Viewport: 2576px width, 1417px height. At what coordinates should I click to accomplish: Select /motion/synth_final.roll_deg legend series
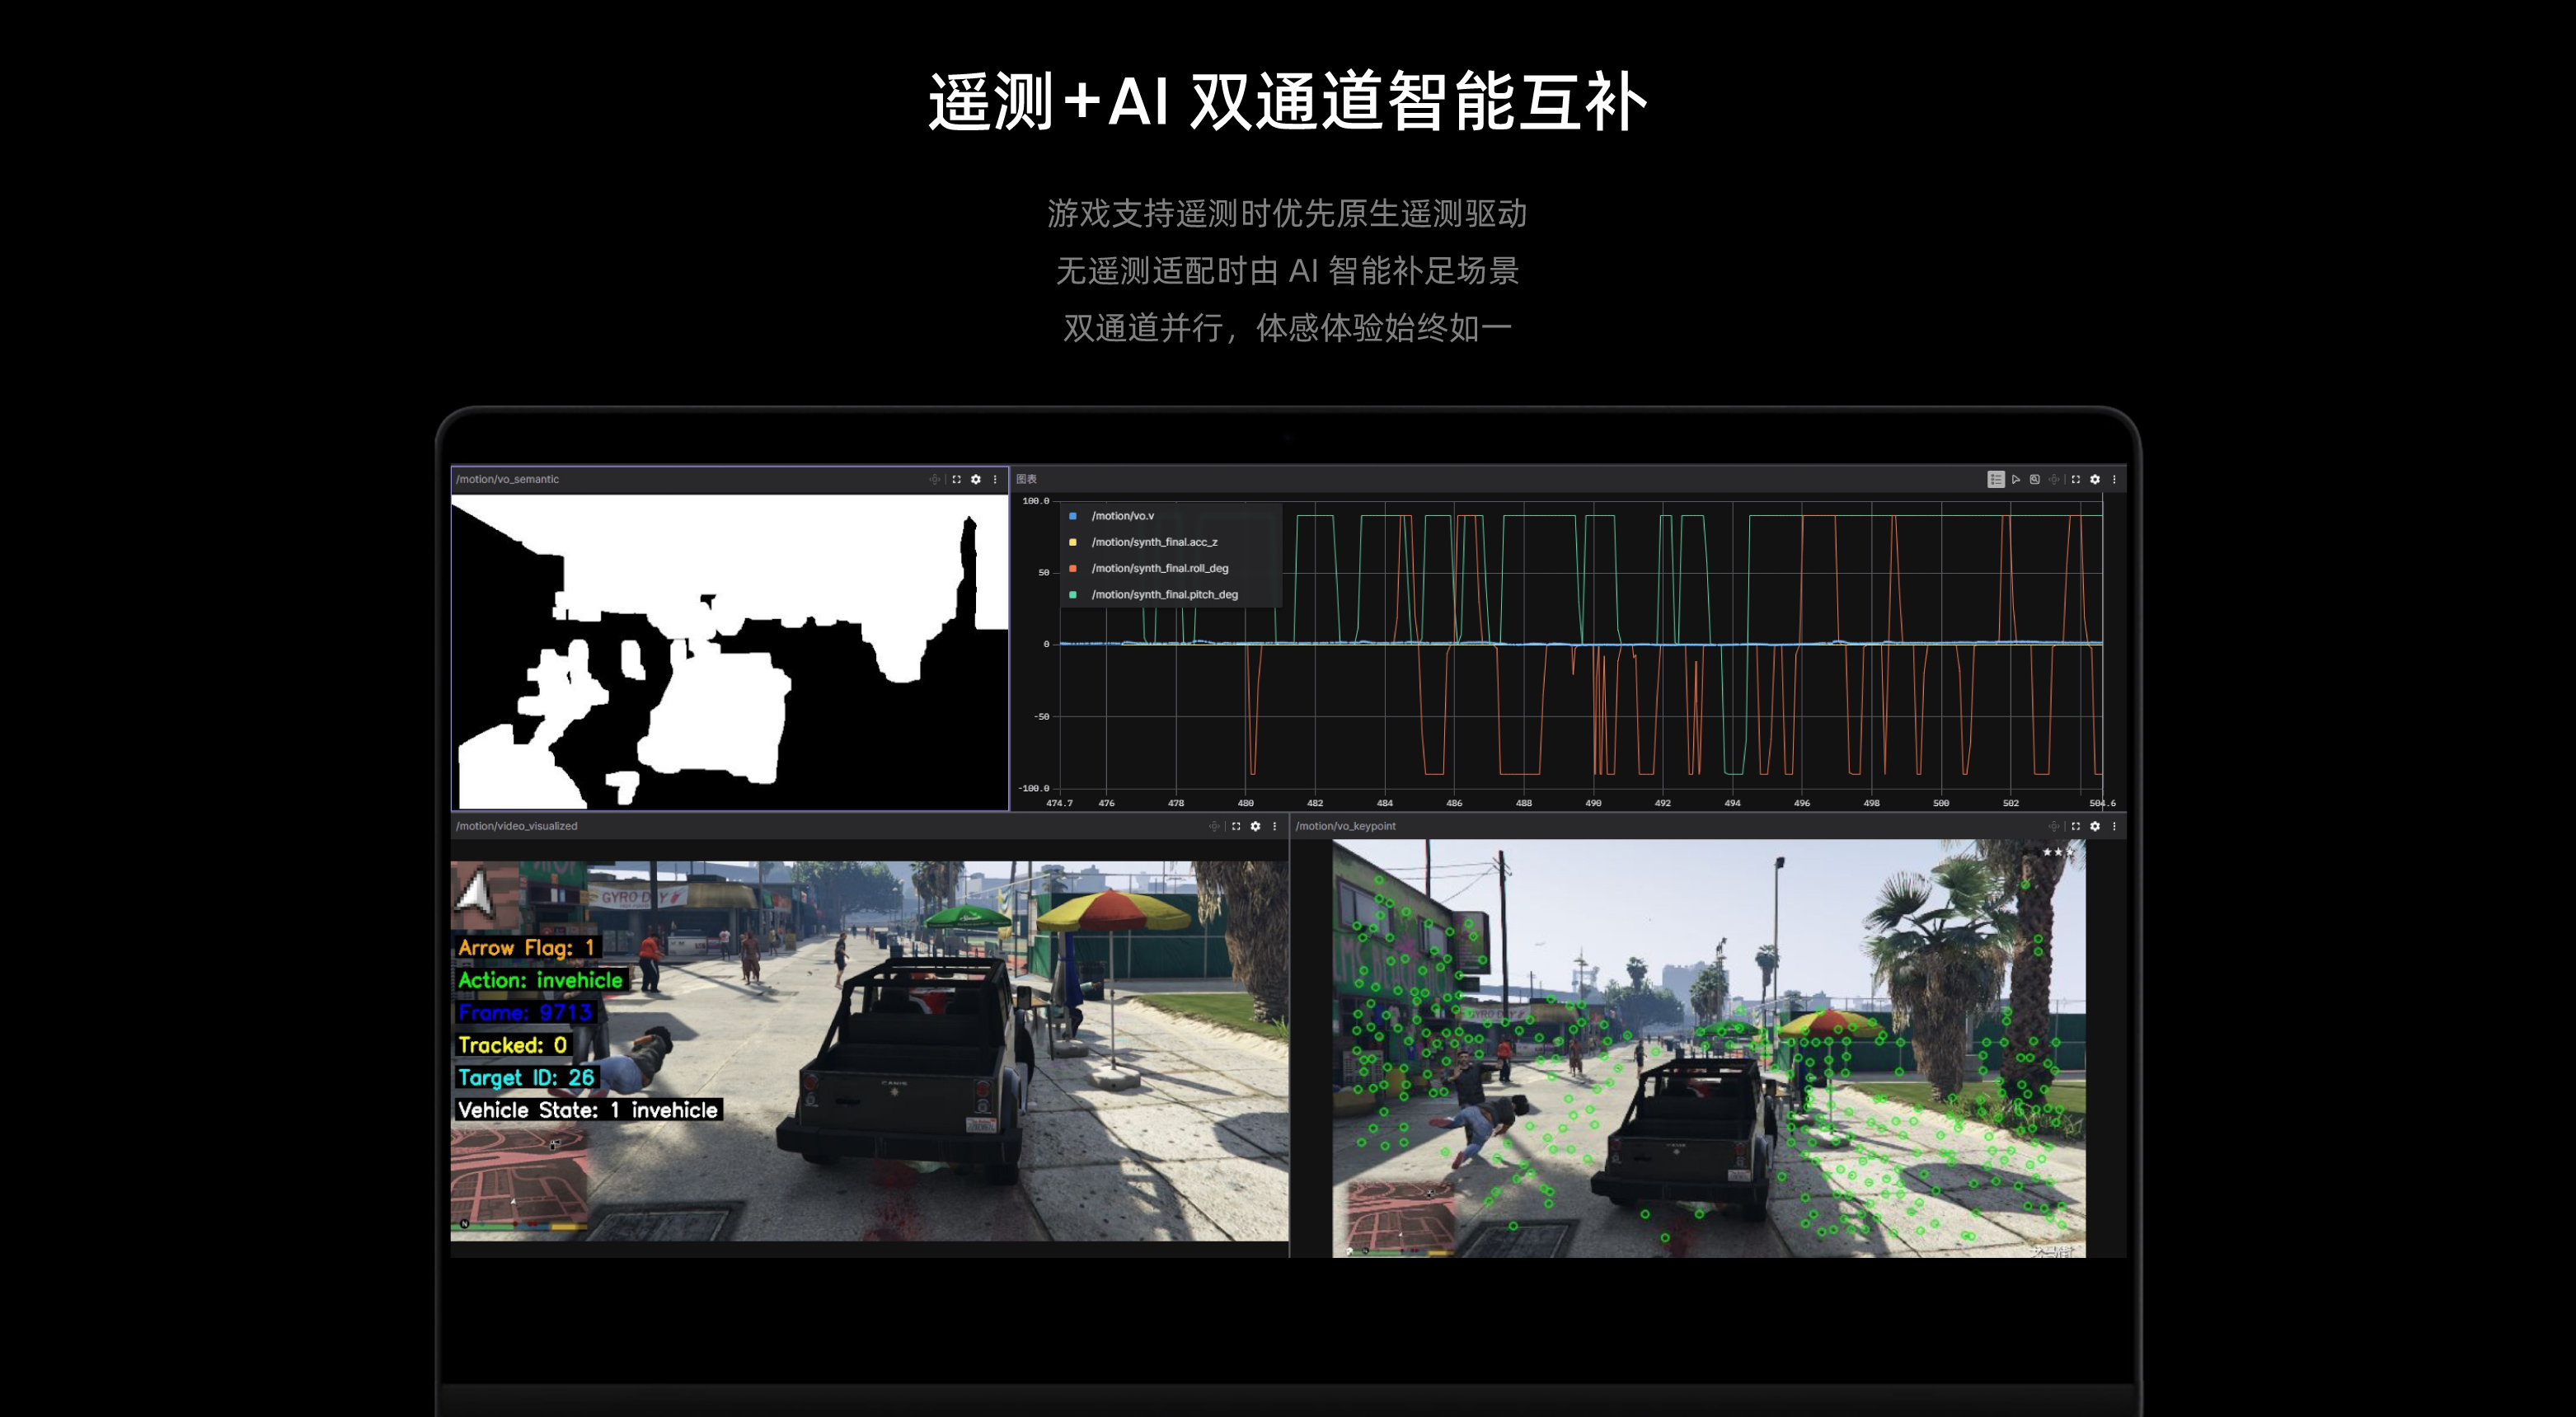tap(1160, 568)
